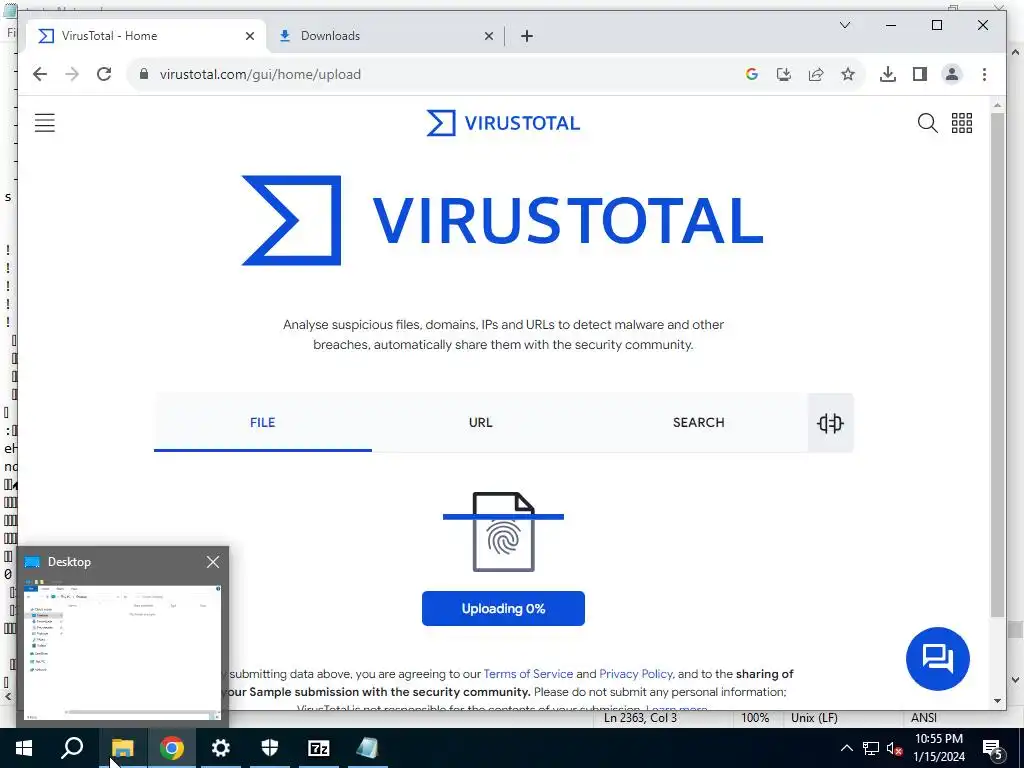Open the Notepad++ taskbar icon
This screenshot has width=1024, height=768.
tap(368, 748)
